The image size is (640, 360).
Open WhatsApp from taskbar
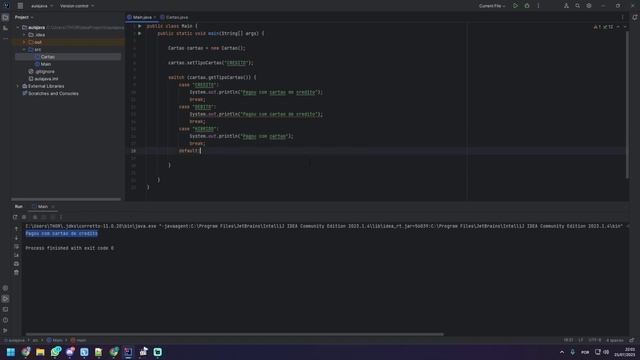[x=55, y=352]
